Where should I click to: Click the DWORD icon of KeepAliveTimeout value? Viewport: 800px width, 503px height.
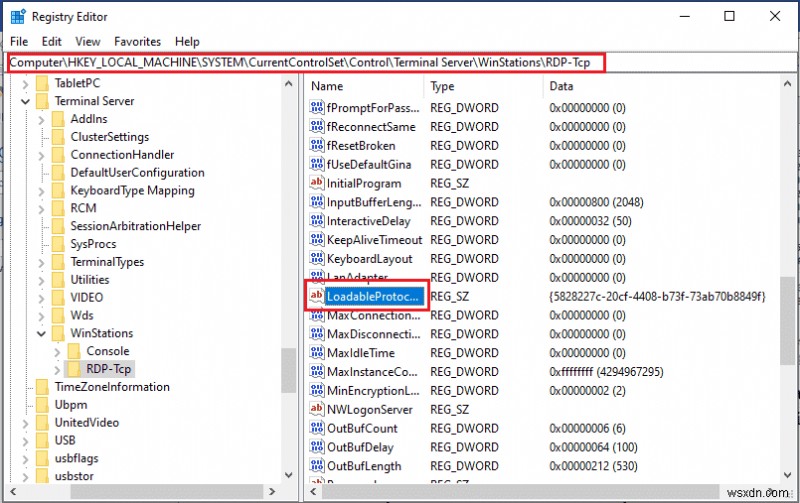pos(317,240)
